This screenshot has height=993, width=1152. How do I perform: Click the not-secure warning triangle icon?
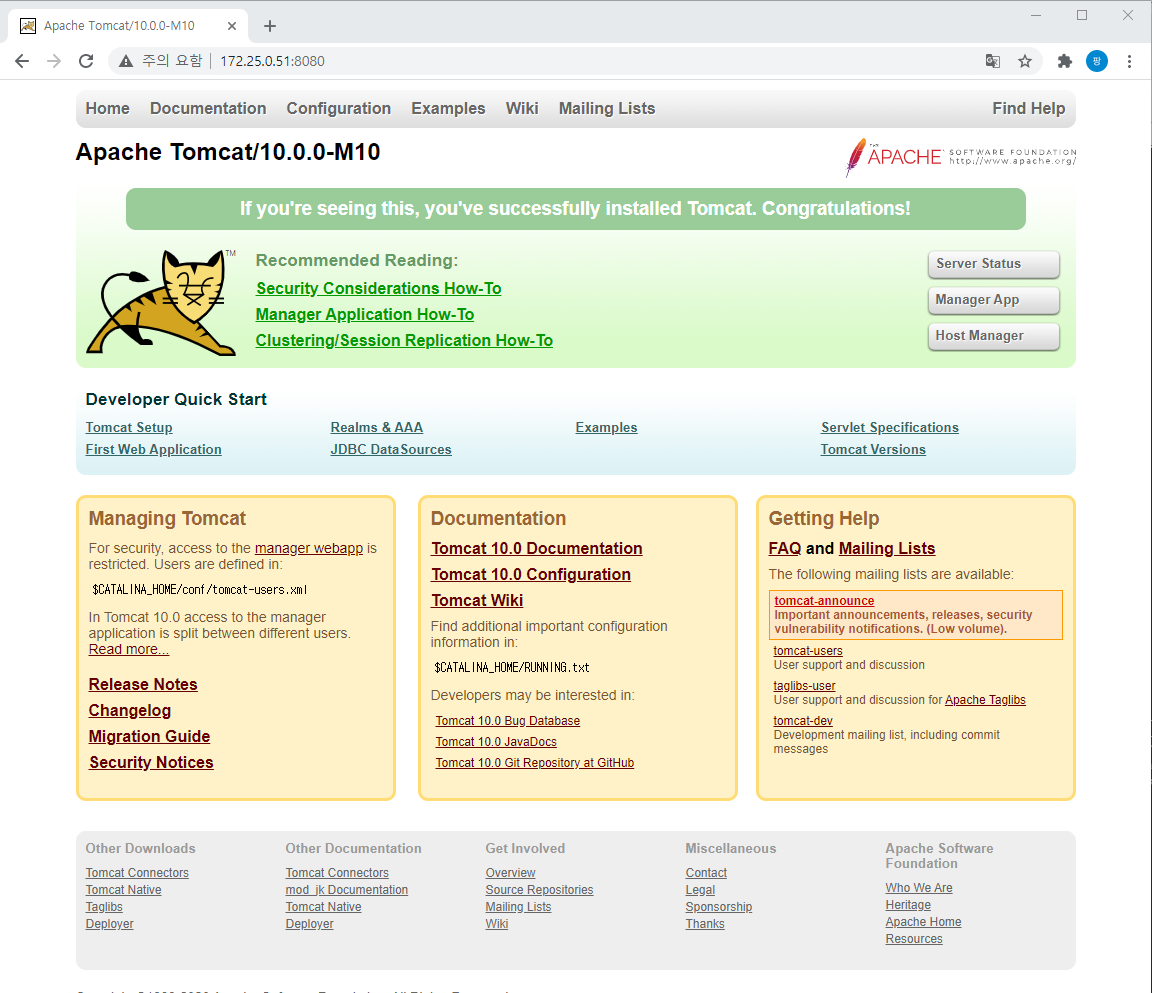tap(126, 61)
